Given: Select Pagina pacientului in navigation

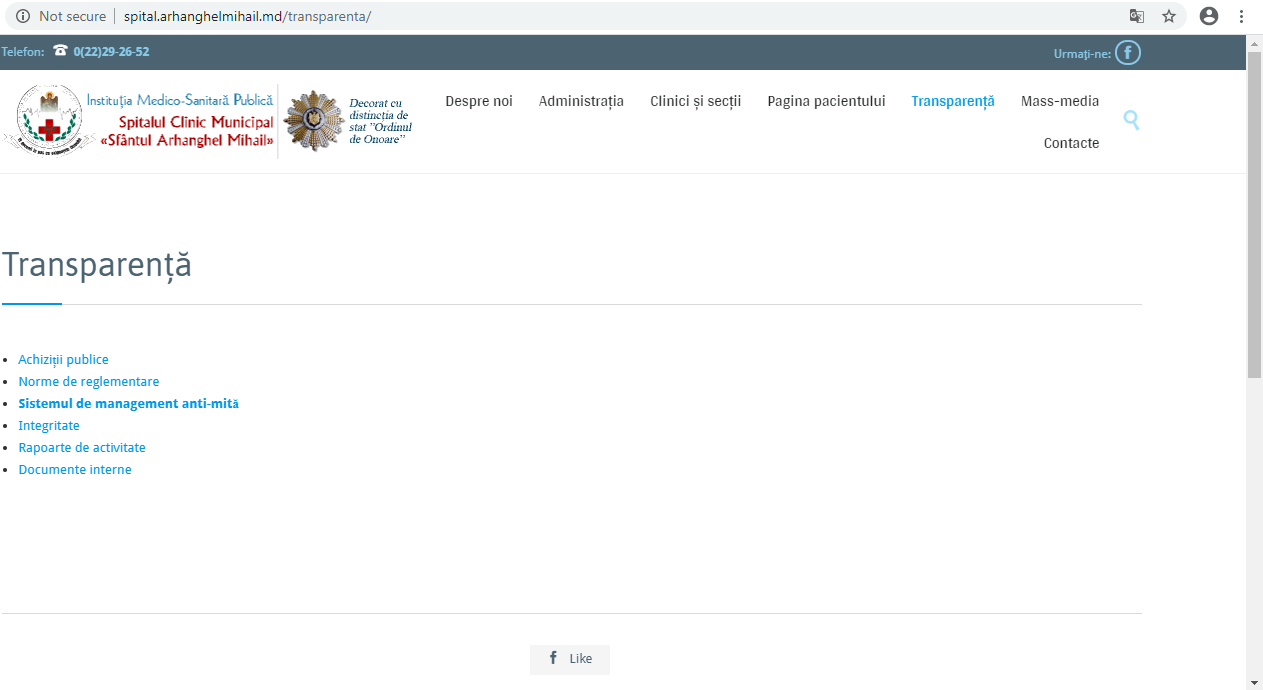Looking at the screenshot, I should (x=826, y=101).
